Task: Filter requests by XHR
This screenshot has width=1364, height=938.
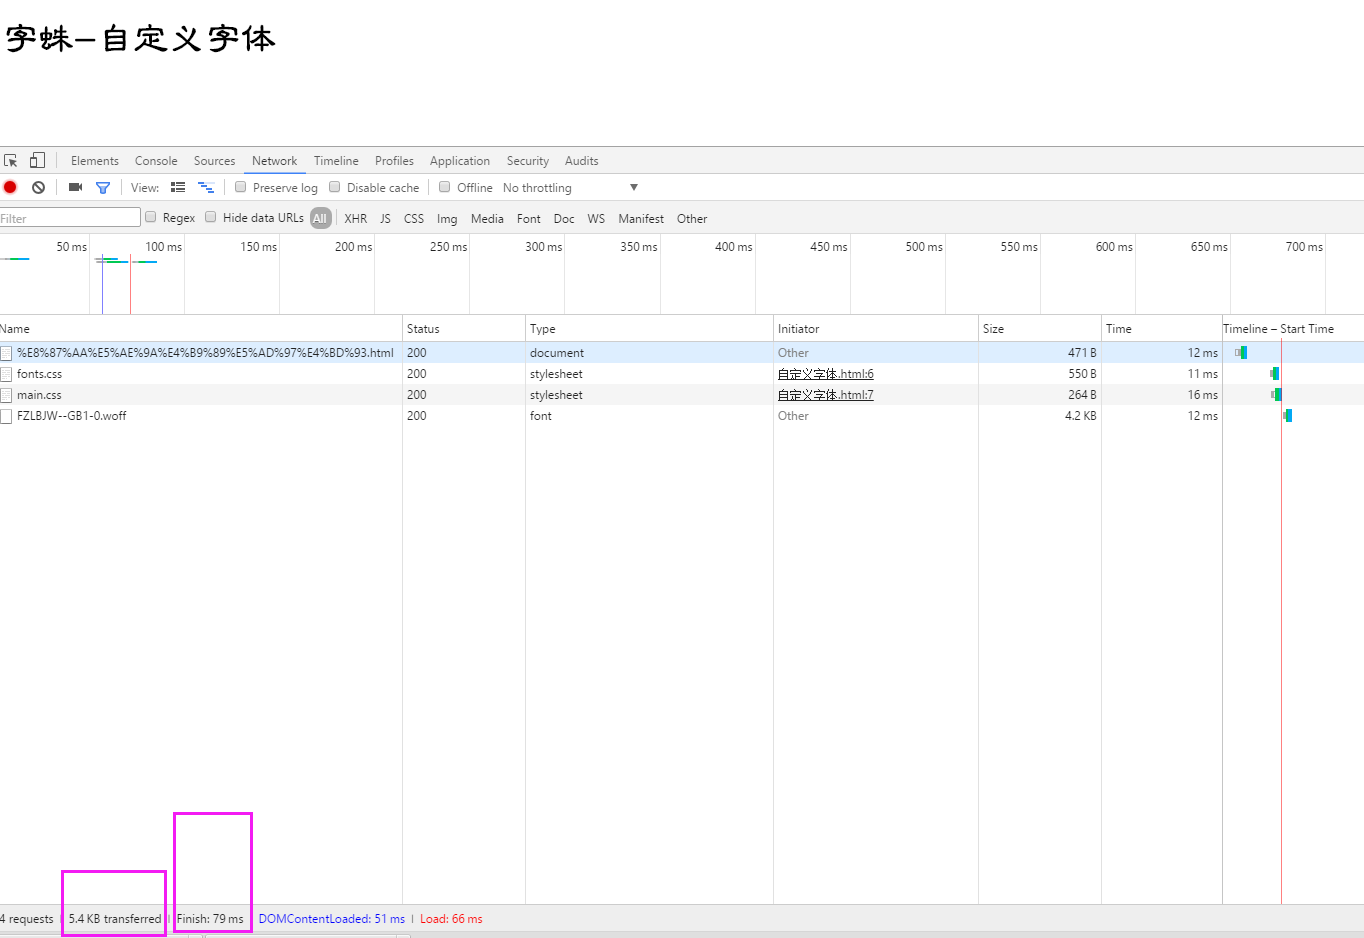Action: (356, 219)
